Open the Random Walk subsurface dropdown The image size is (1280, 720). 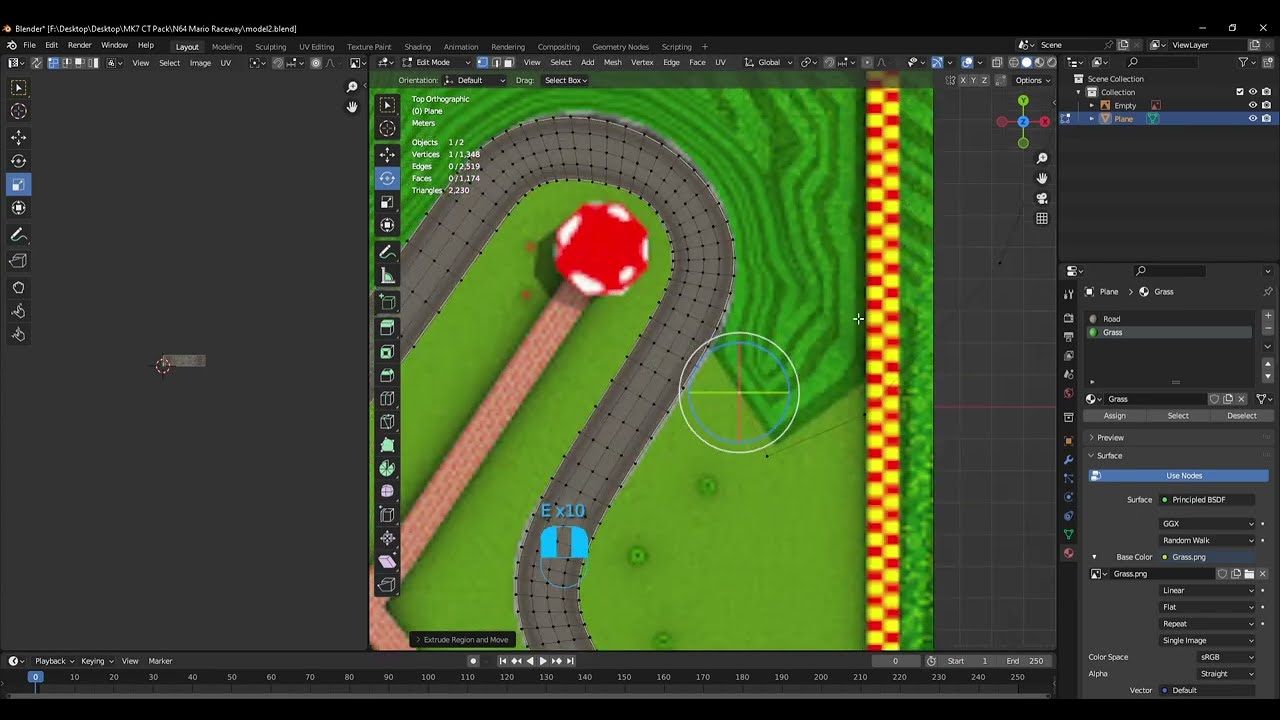pos(1208,540)
